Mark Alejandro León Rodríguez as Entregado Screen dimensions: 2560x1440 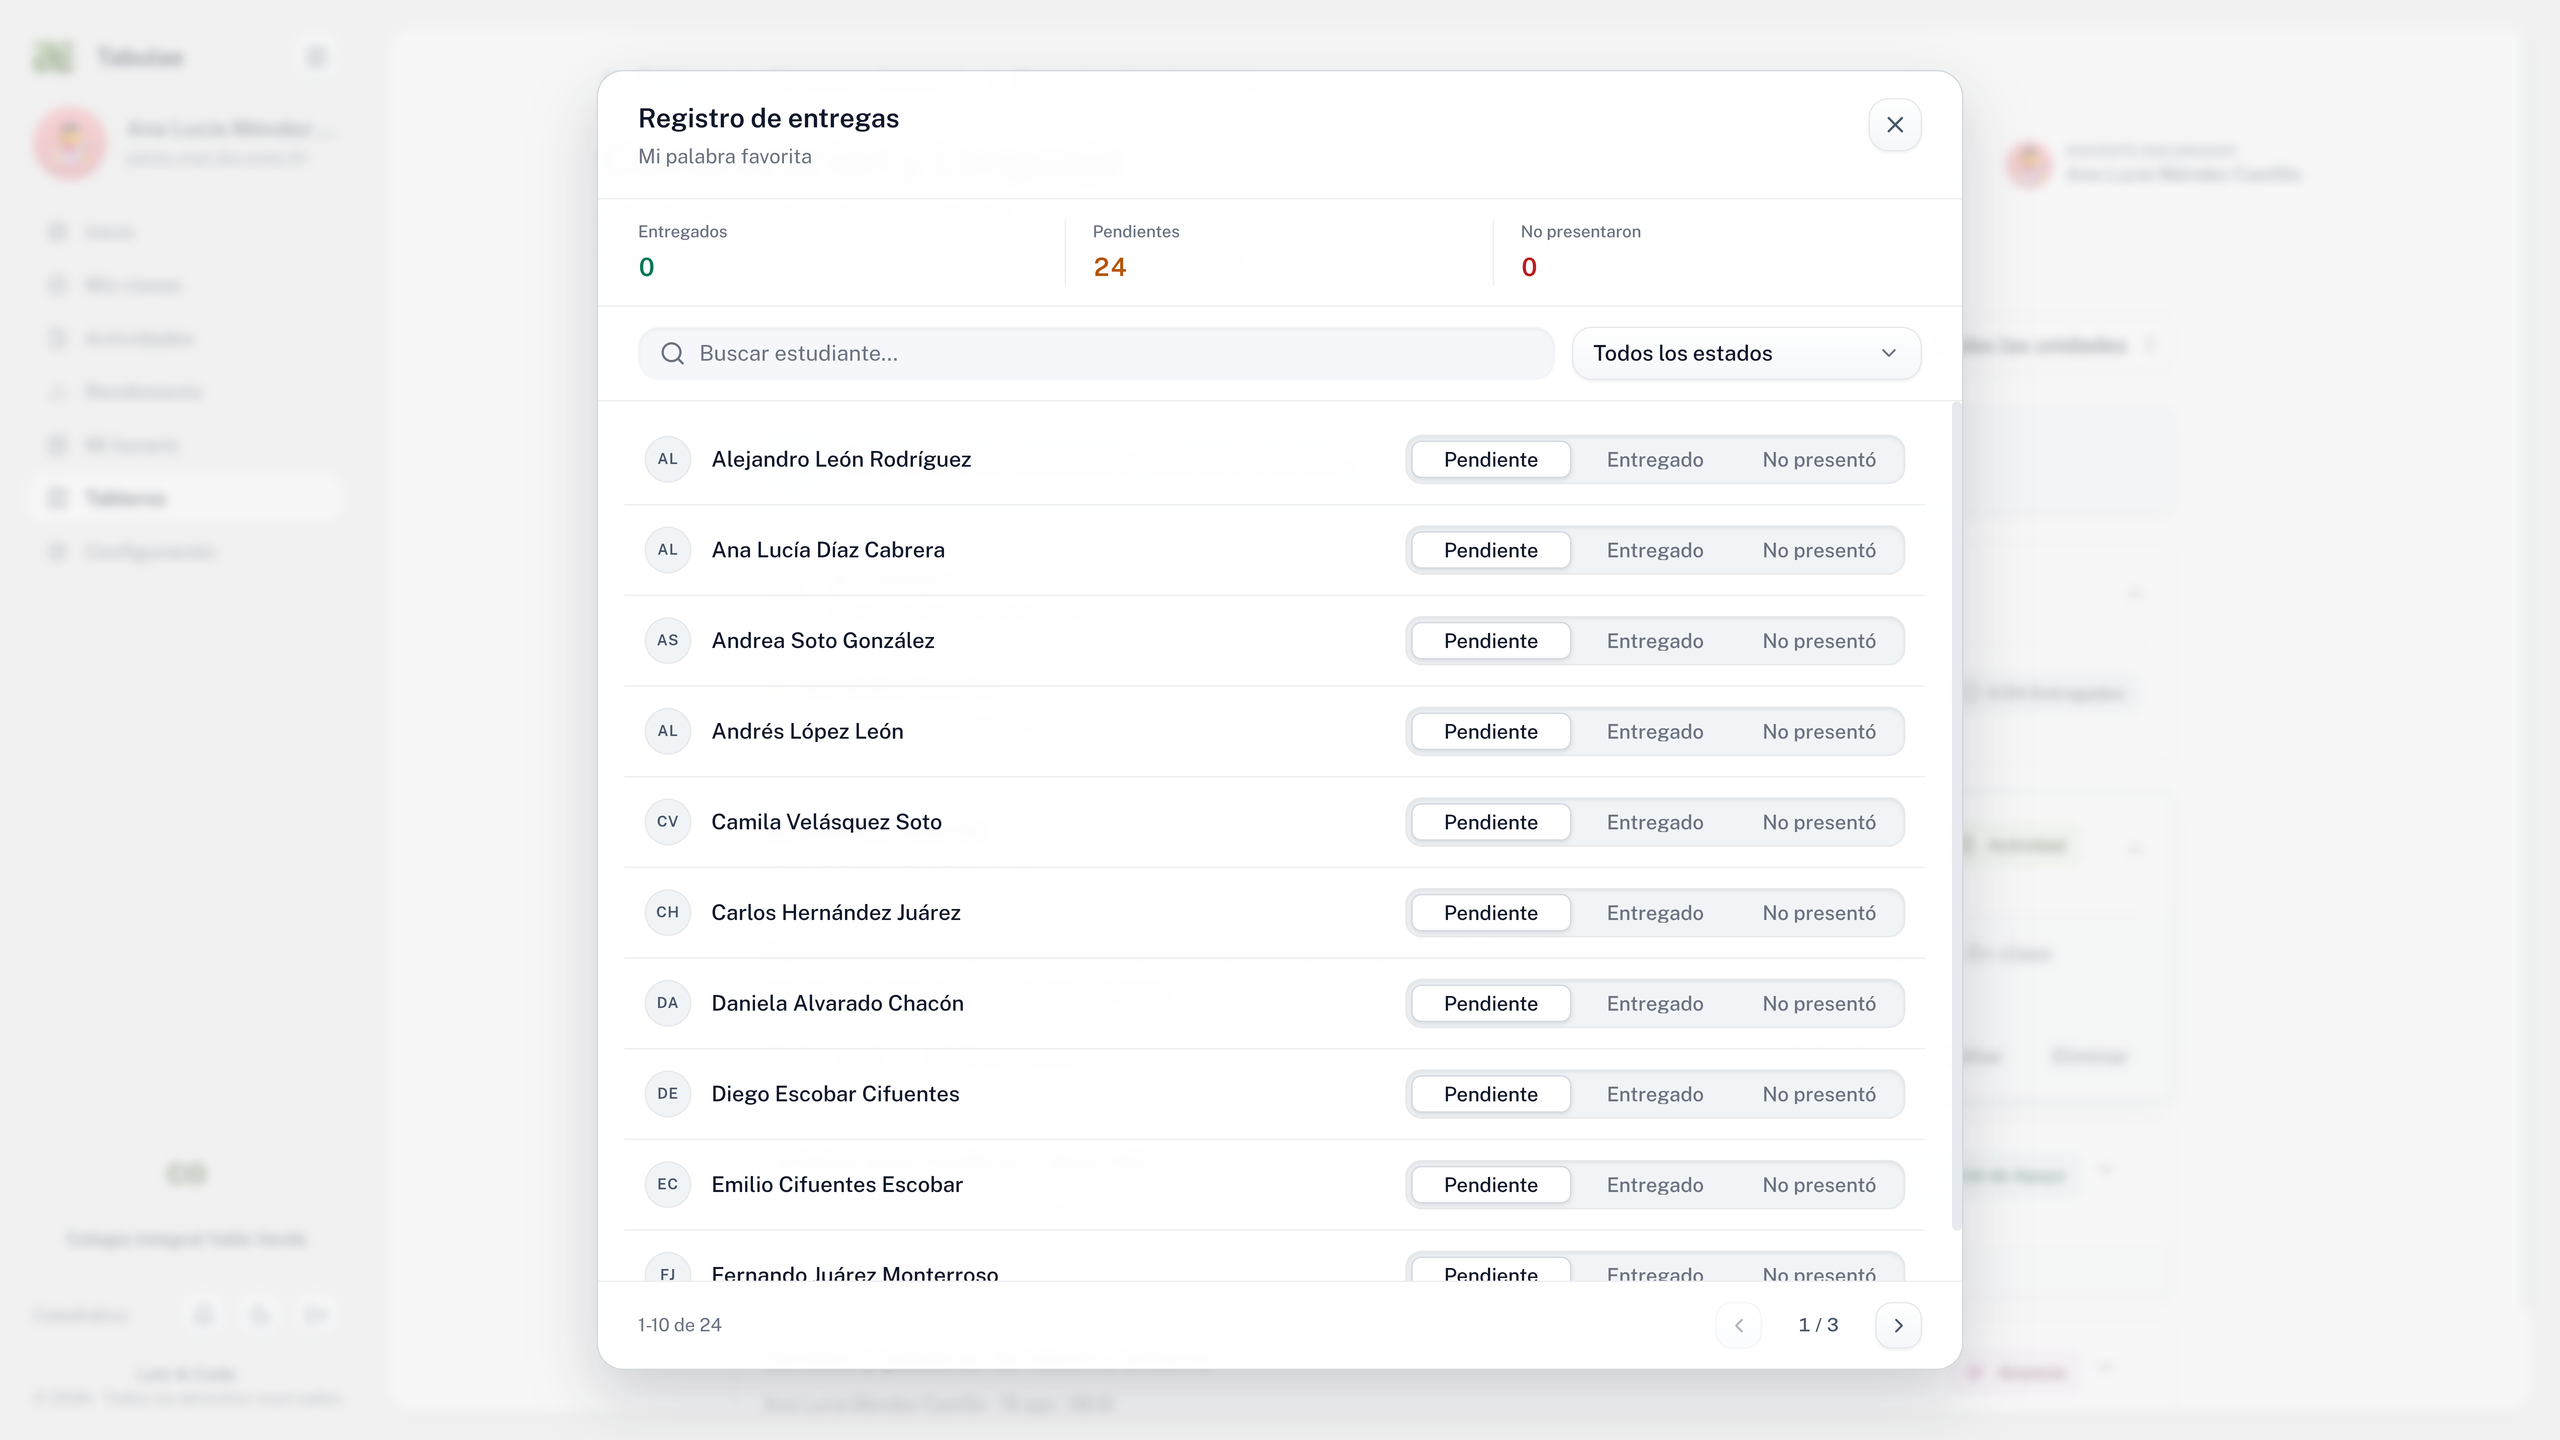1655,459
